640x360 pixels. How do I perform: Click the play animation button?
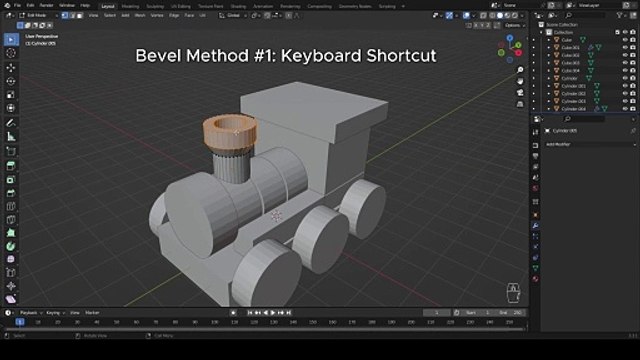273,313
